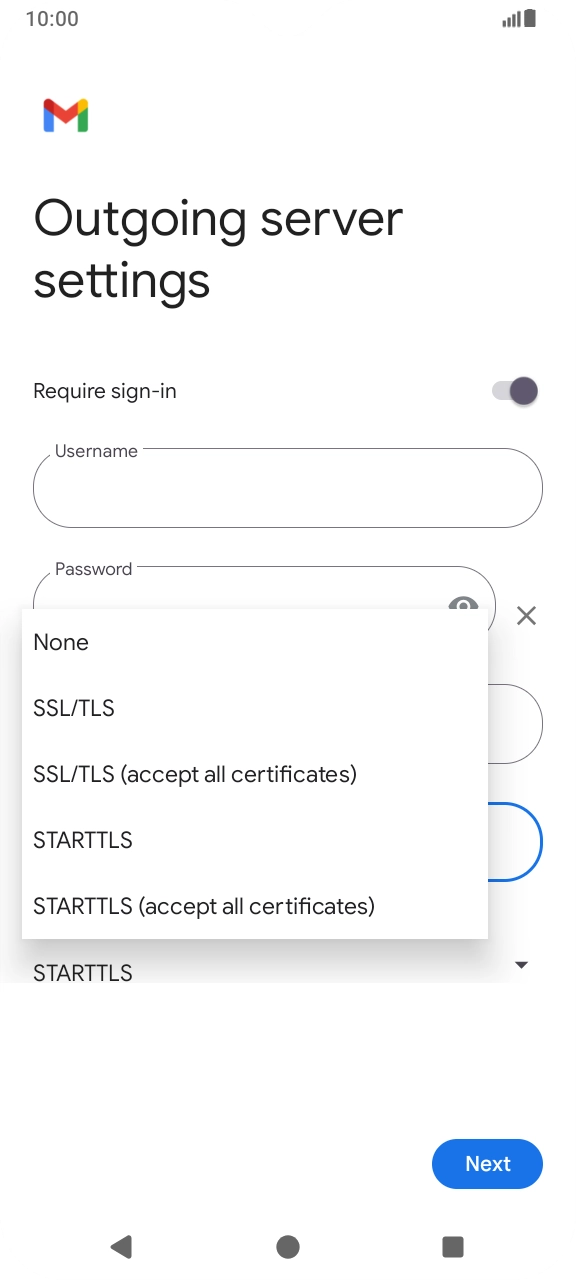Tap the Back navigation triangle
576x1280 pixels.
point(122,1246)
